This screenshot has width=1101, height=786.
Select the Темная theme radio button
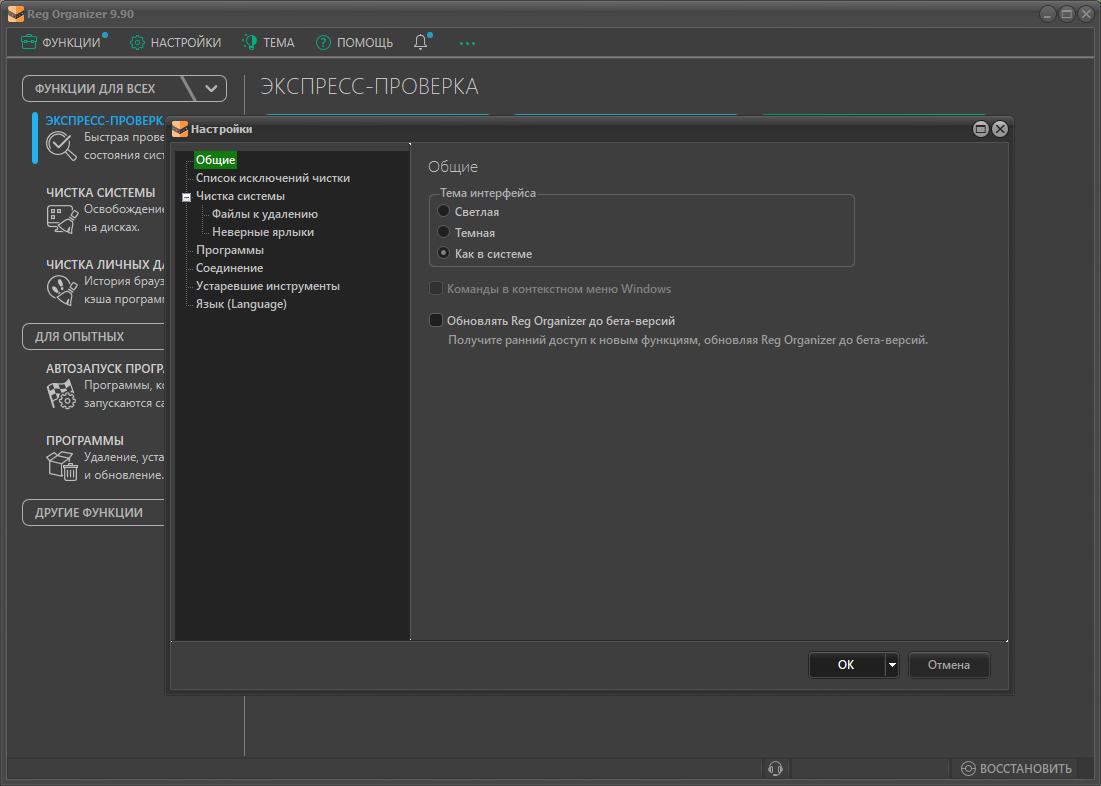(444, 233)
